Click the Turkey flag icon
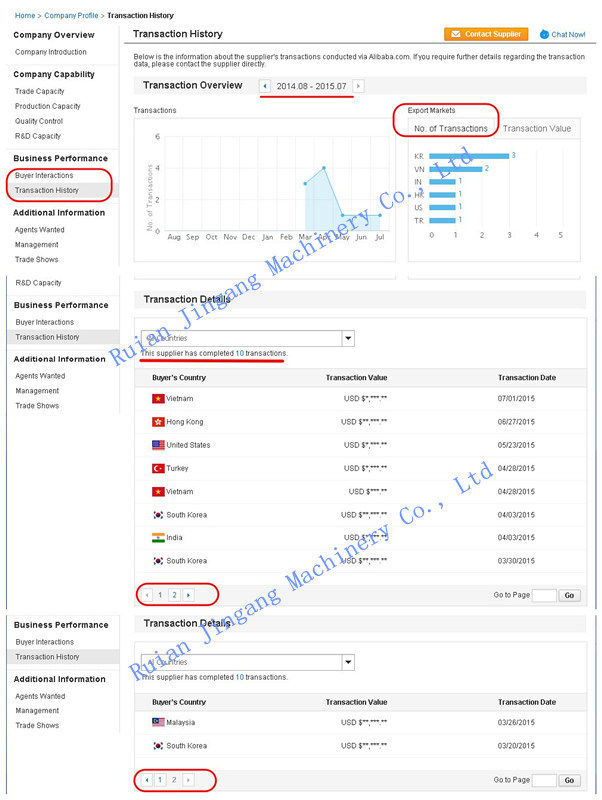The width and height of the screenshot is (602, 800). (158, 468)
